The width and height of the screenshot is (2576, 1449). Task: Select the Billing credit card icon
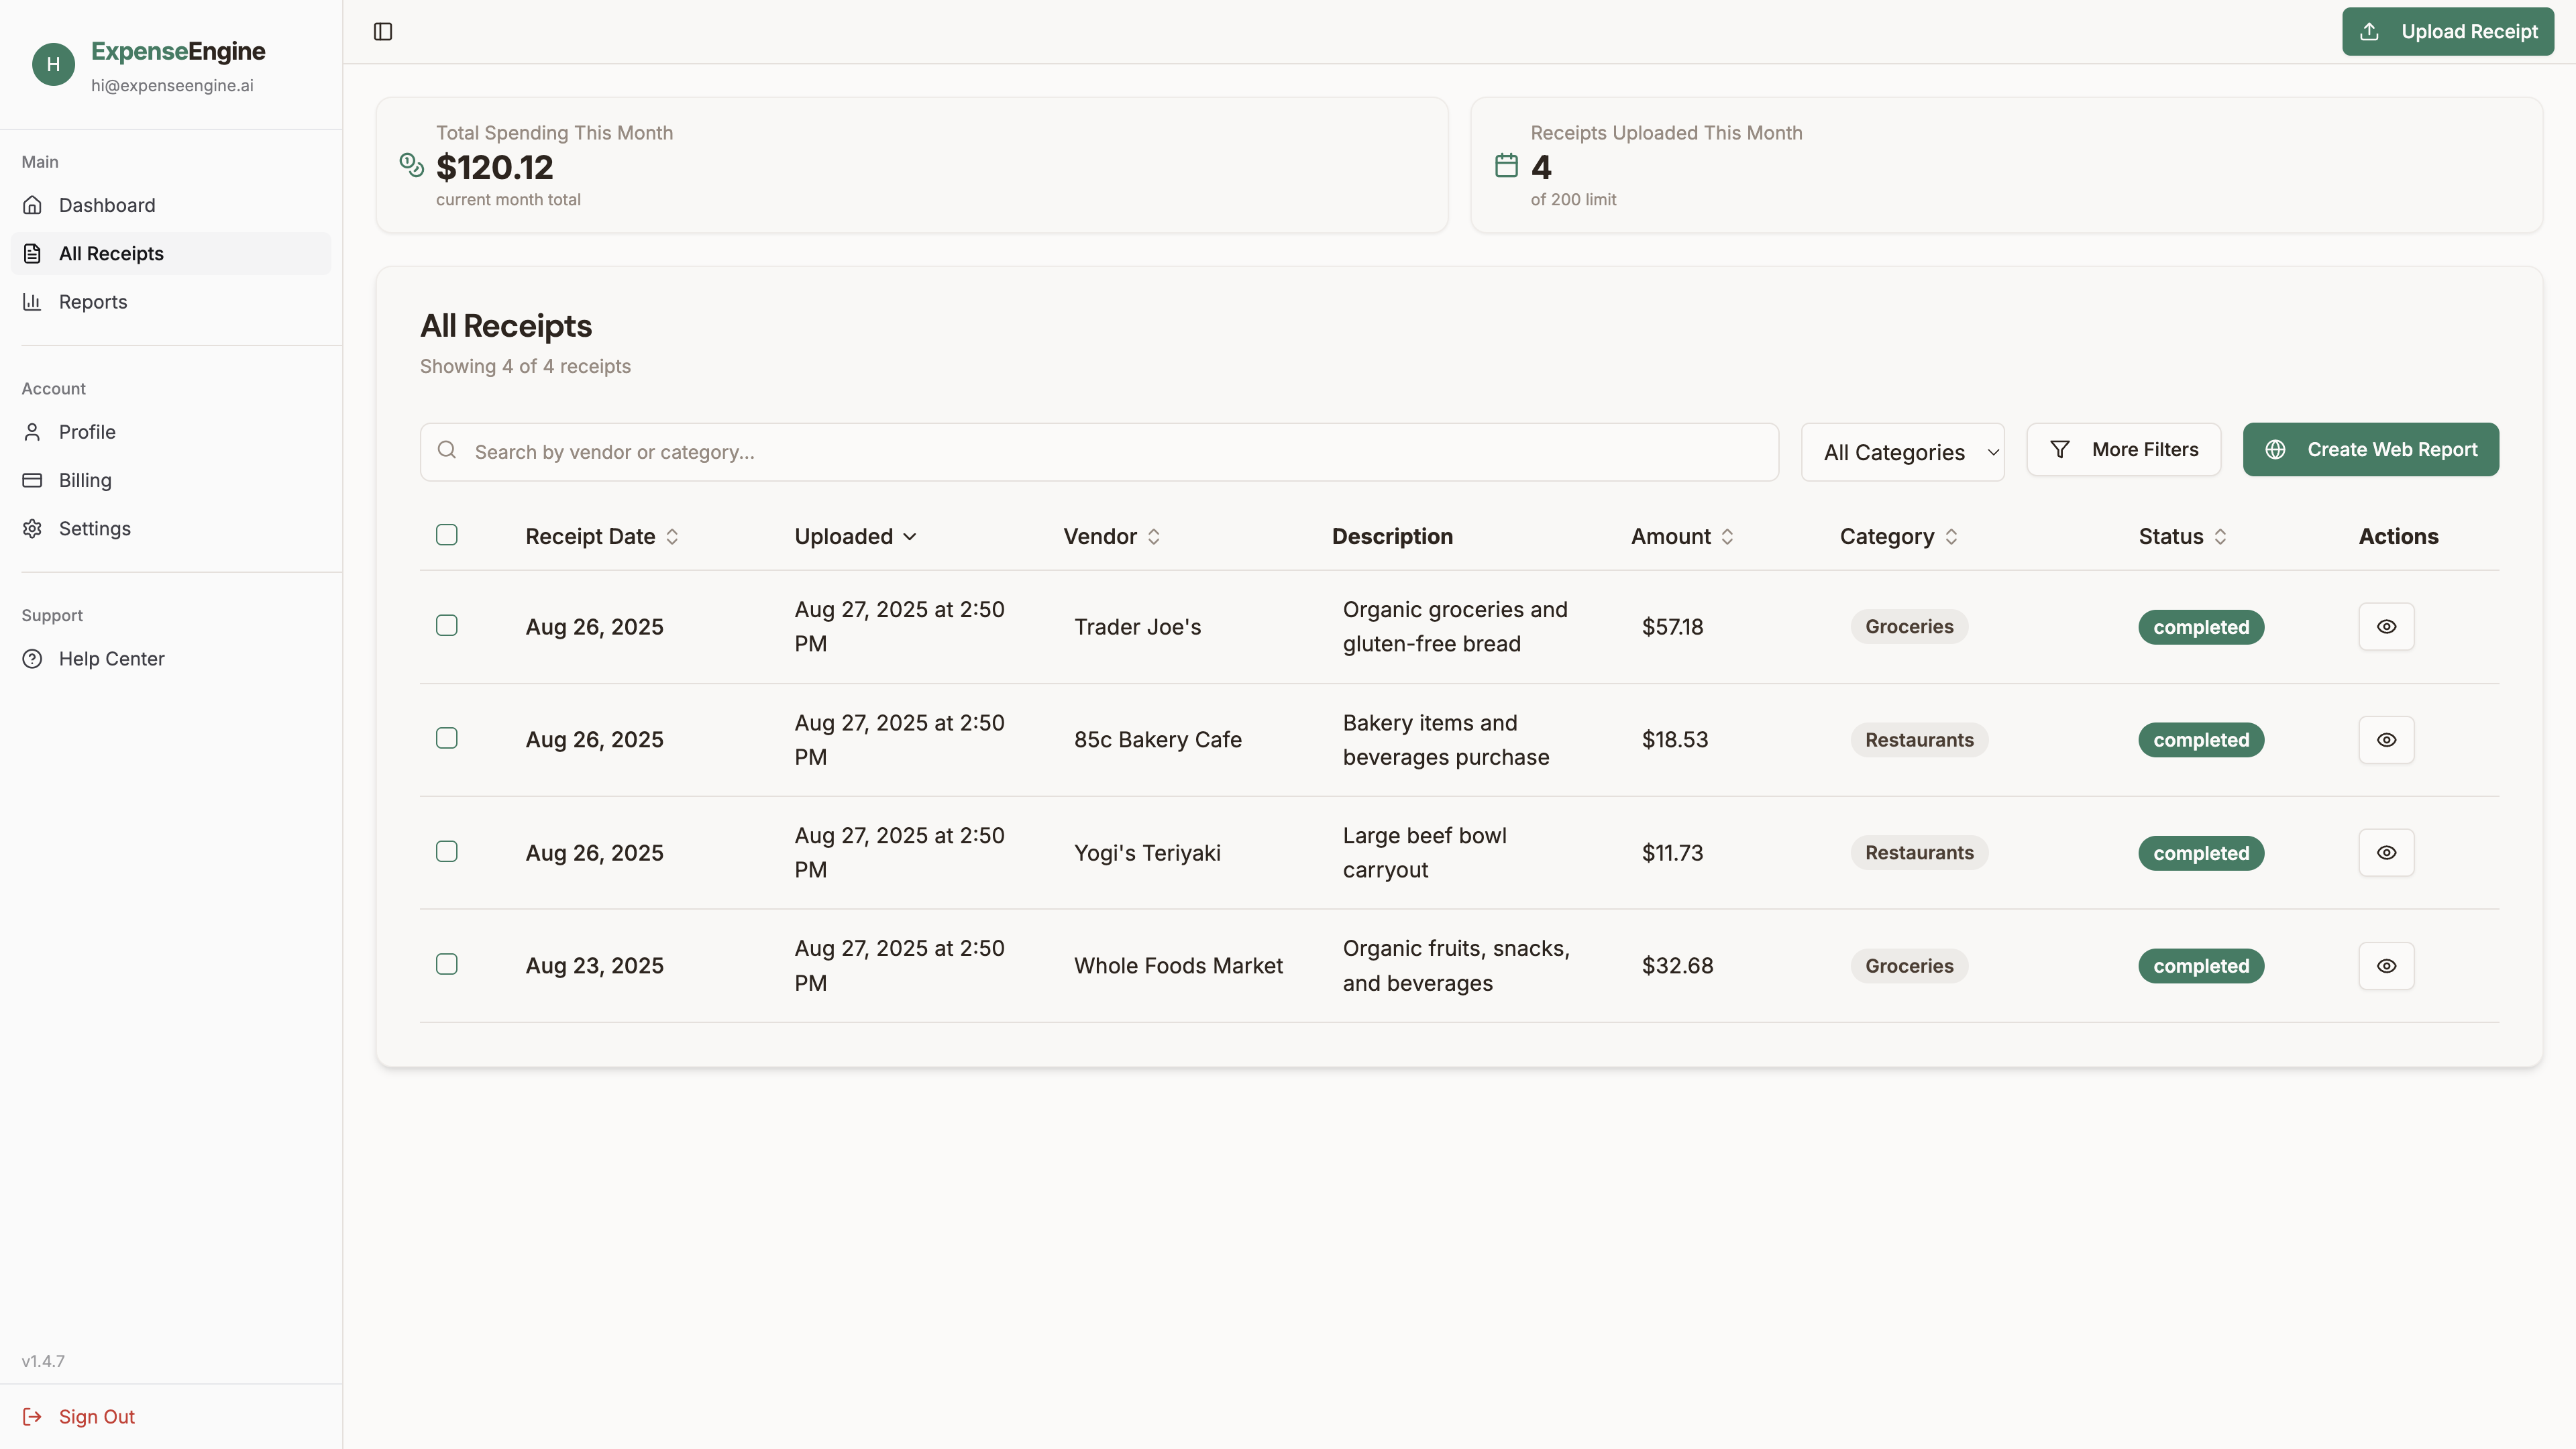click(x=33, y=480)
